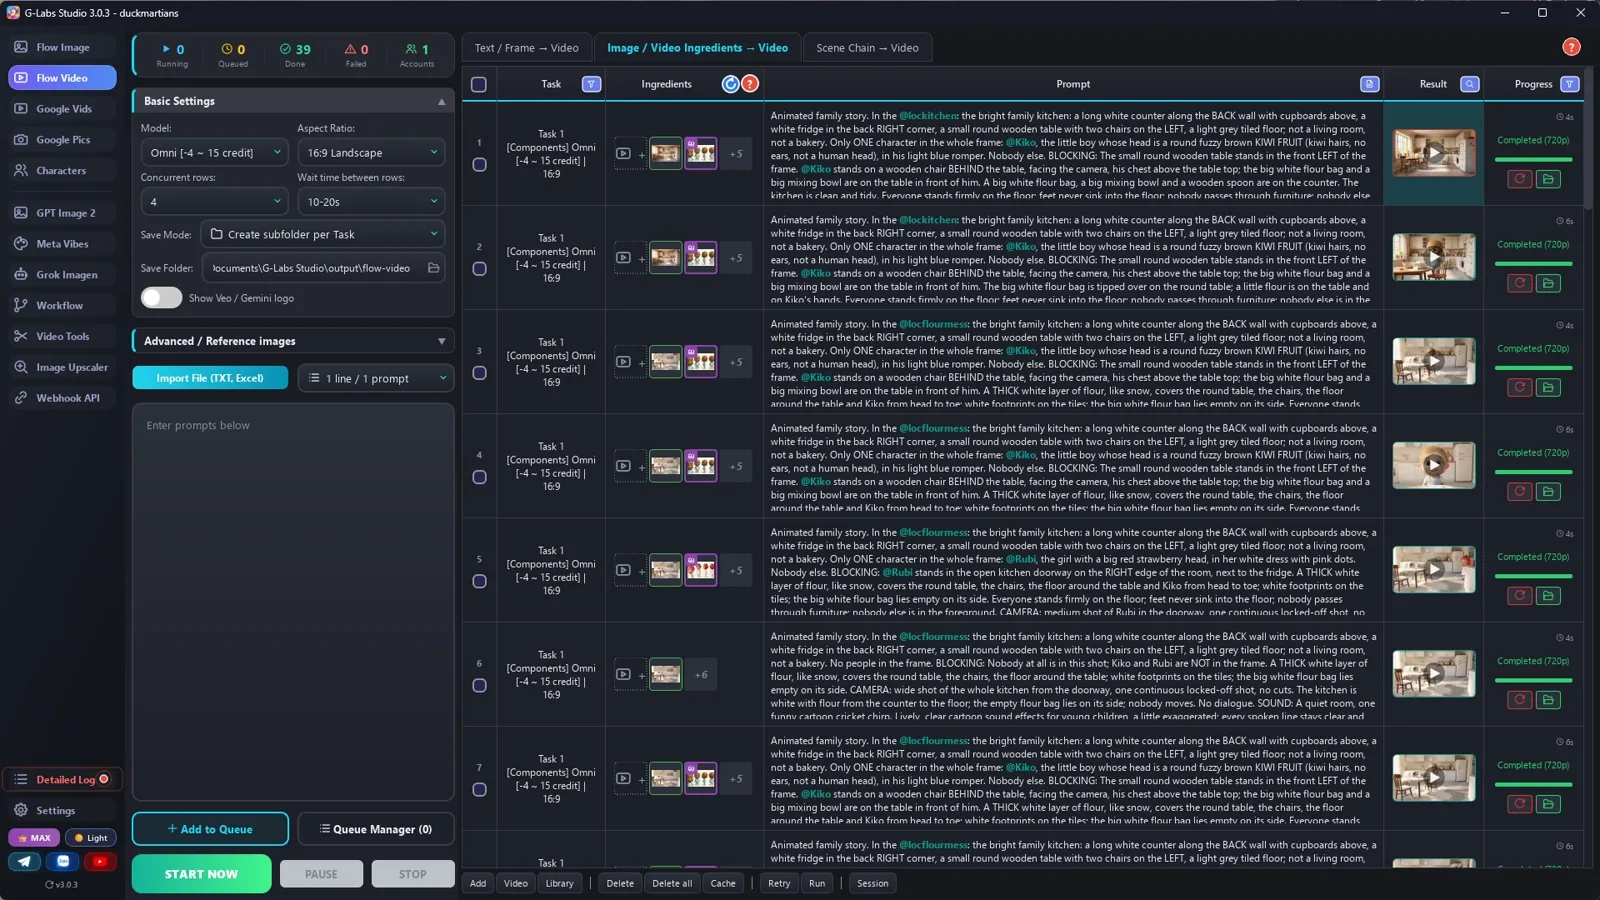Open the Aspect Ratio dropdown
The height and width of the screenshot is (900, 1600).
[371, 153]
